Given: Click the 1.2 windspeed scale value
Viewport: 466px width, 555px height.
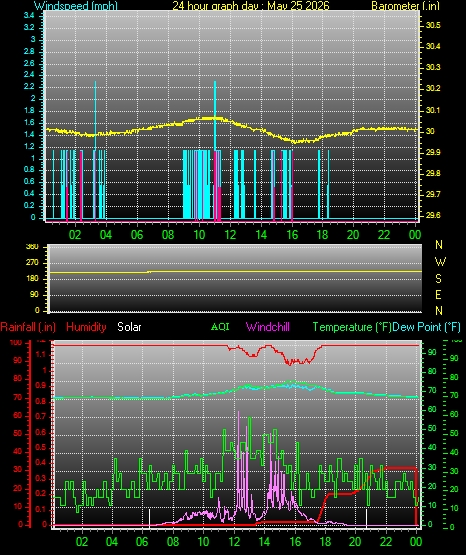Looking at the screenshot, I should tap(29, 146).
